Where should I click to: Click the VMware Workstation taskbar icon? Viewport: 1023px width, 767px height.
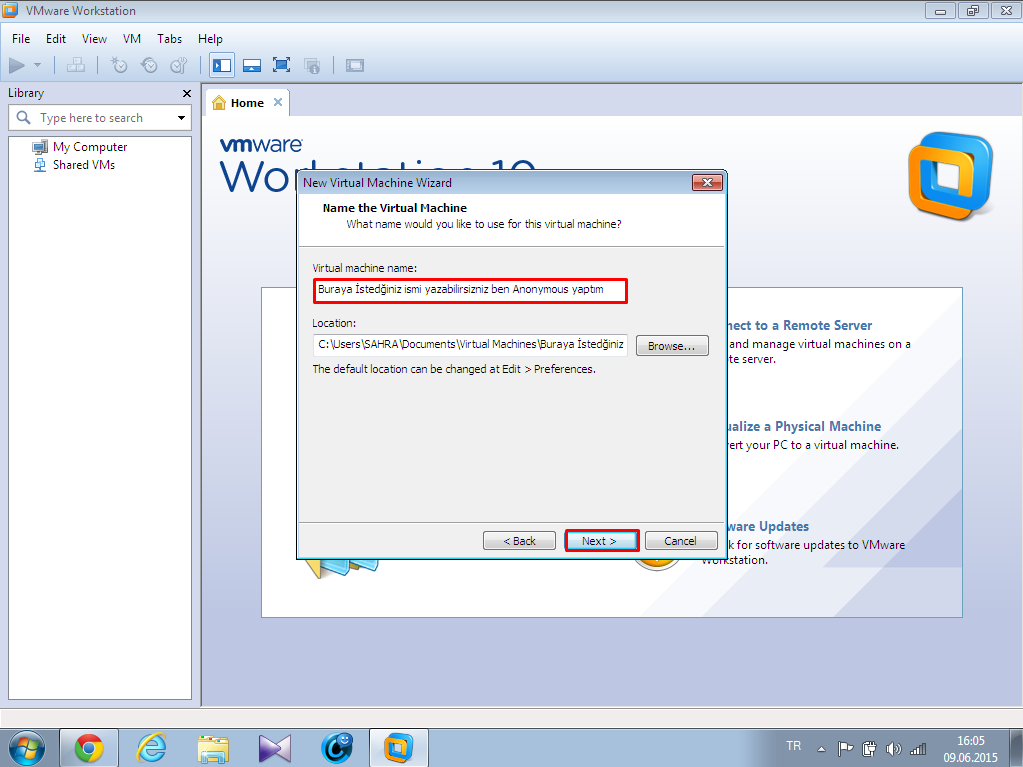click(399, 748)
